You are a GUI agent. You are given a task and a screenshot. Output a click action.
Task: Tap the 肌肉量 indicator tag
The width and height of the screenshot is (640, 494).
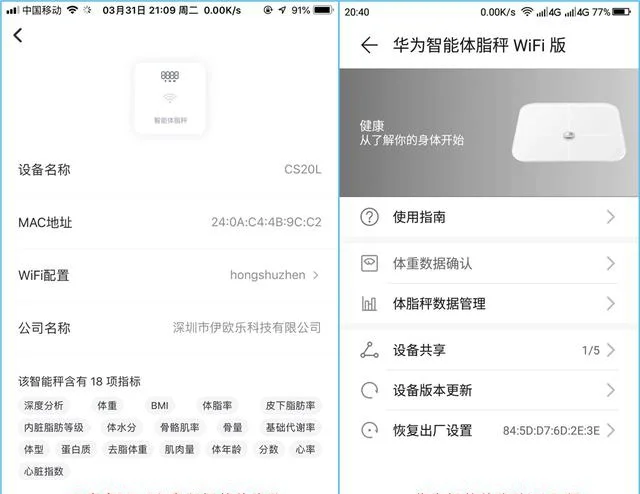click(x=179, y=449)
